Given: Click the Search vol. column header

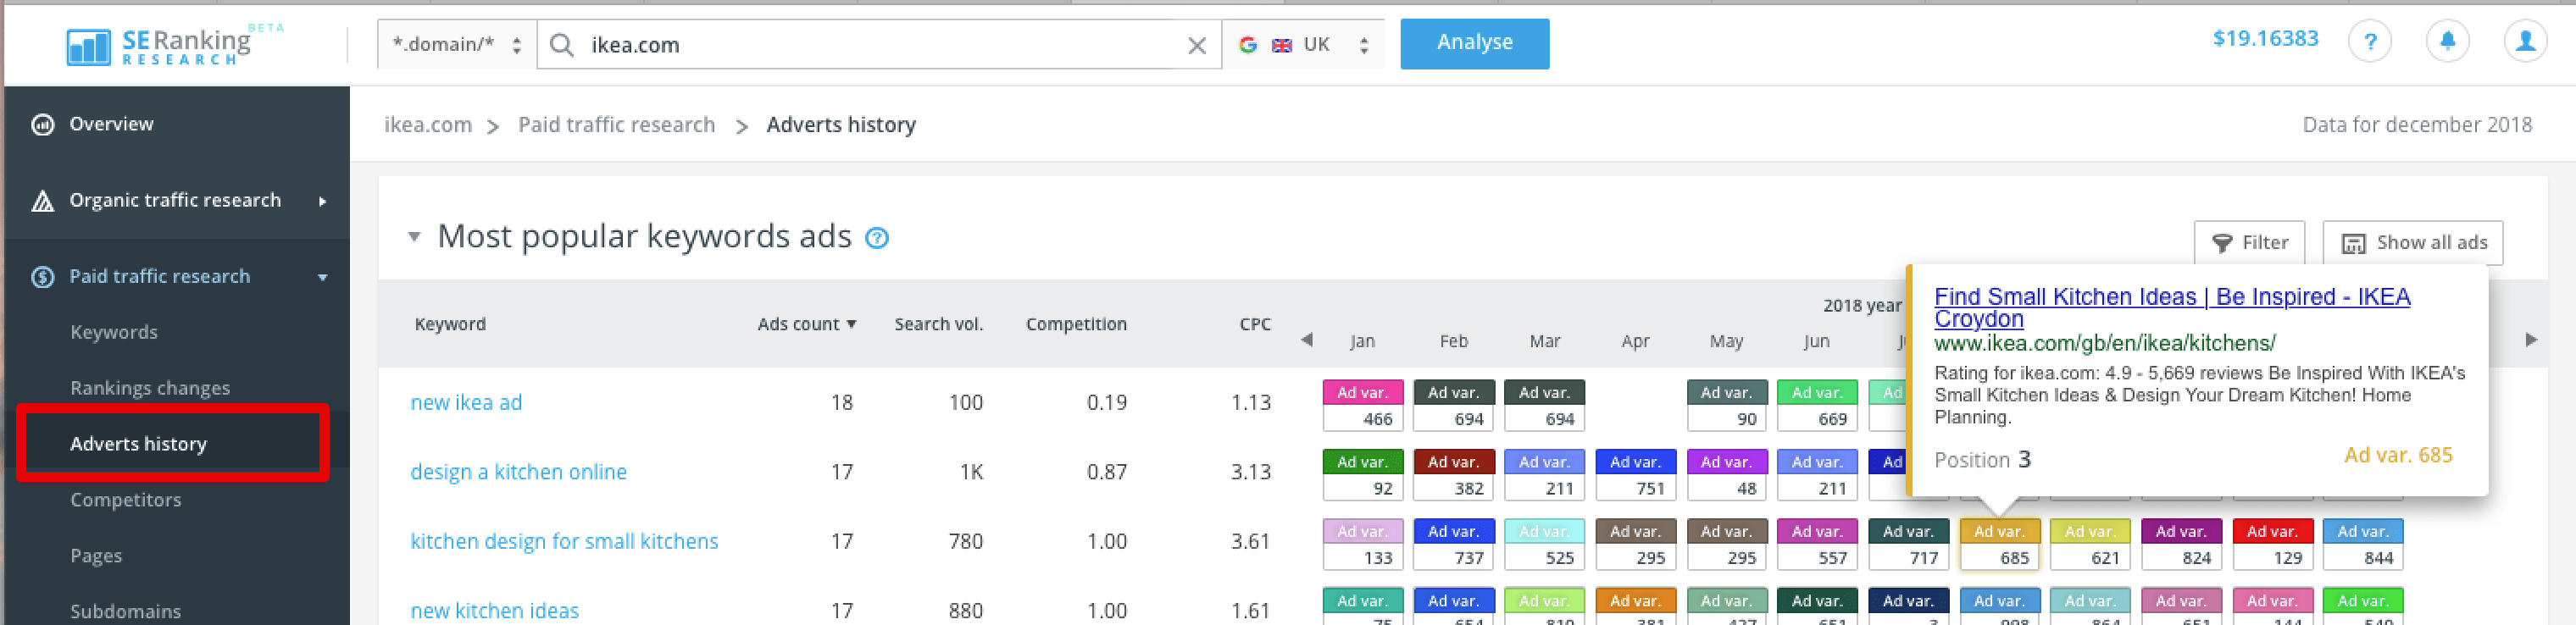Looking at the screenshot, I should 938,324.
